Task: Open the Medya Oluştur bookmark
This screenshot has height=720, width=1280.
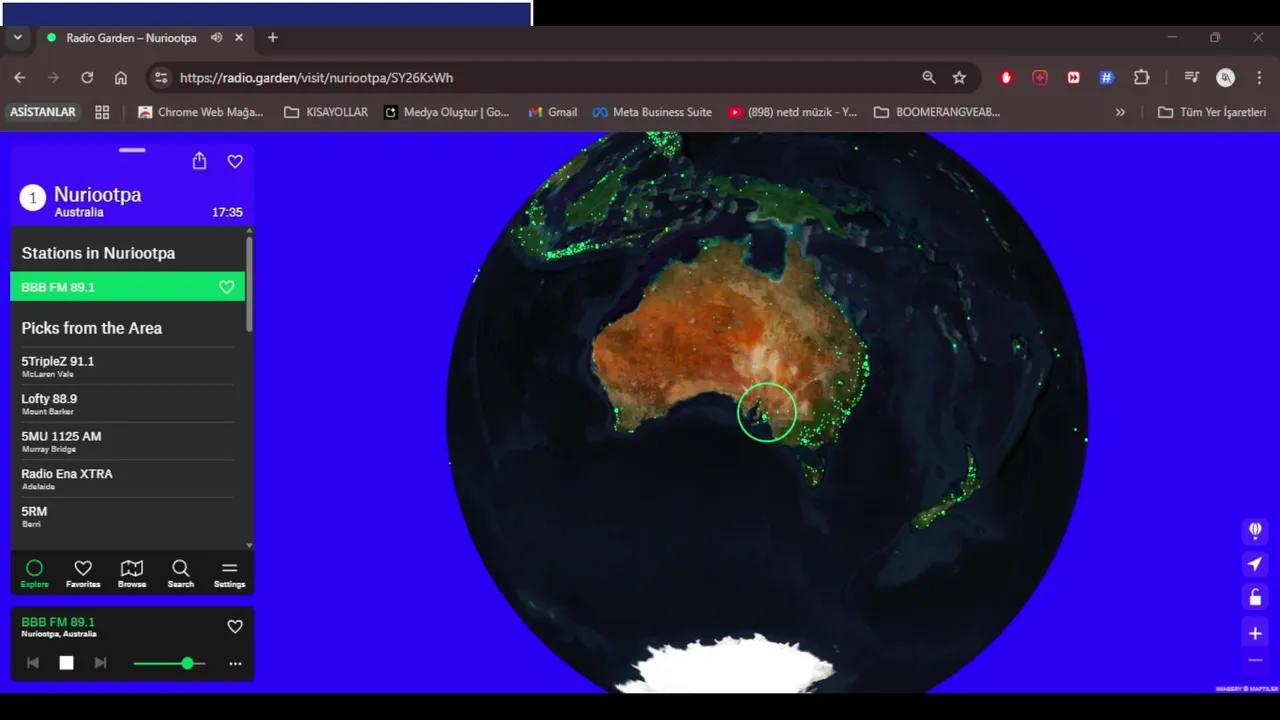Action: pos(447,112)
